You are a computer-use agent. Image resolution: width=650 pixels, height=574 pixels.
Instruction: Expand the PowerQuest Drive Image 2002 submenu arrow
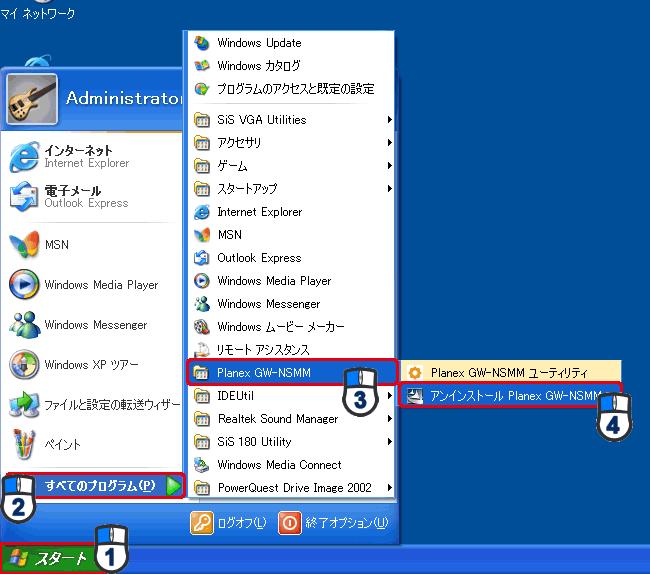coord(389,488)
